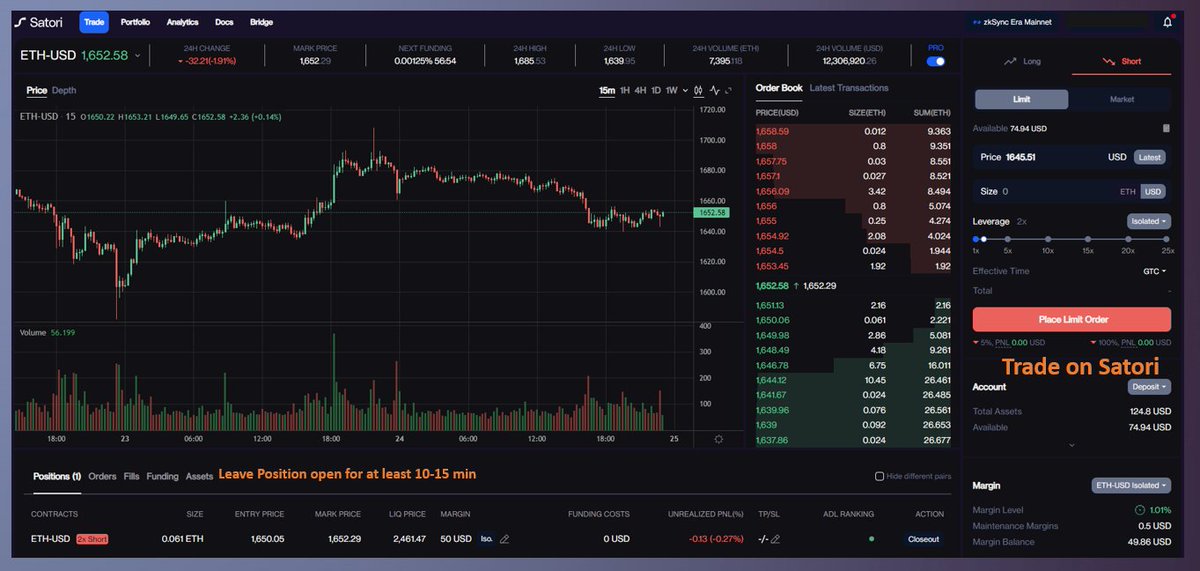Open the Funding tab

(162, 476)
